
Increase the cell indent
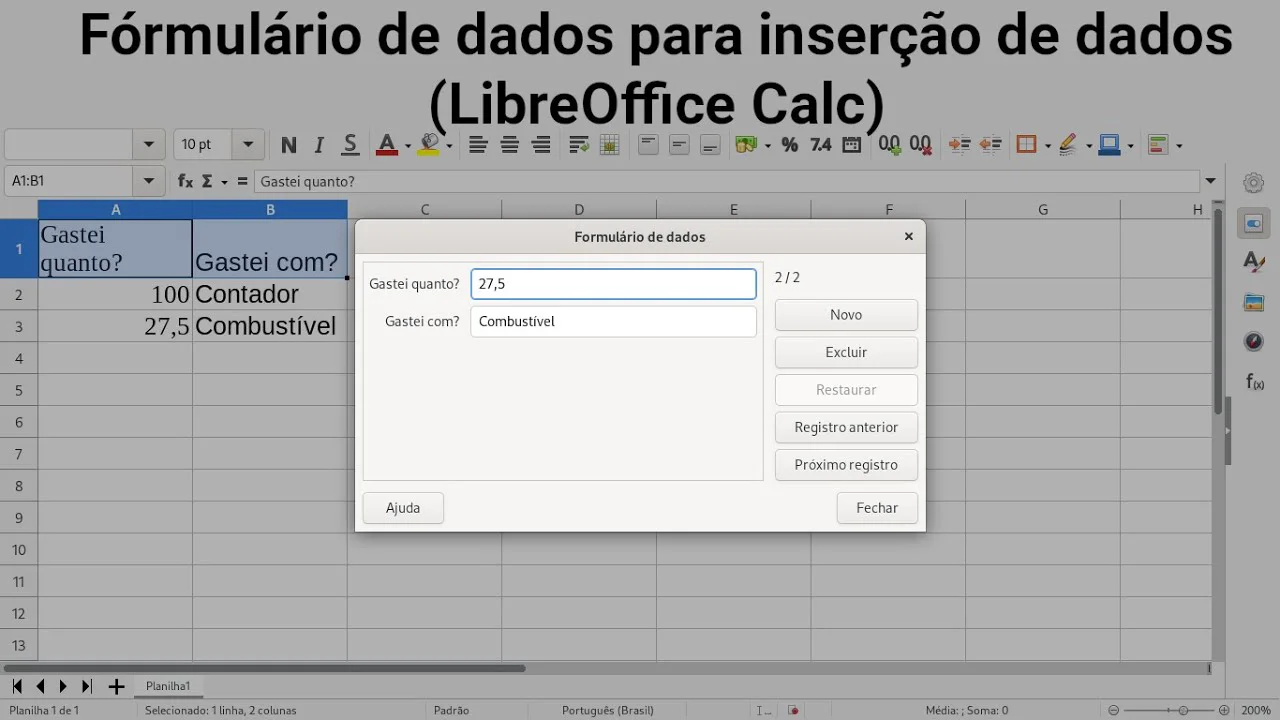click(959, 145)
